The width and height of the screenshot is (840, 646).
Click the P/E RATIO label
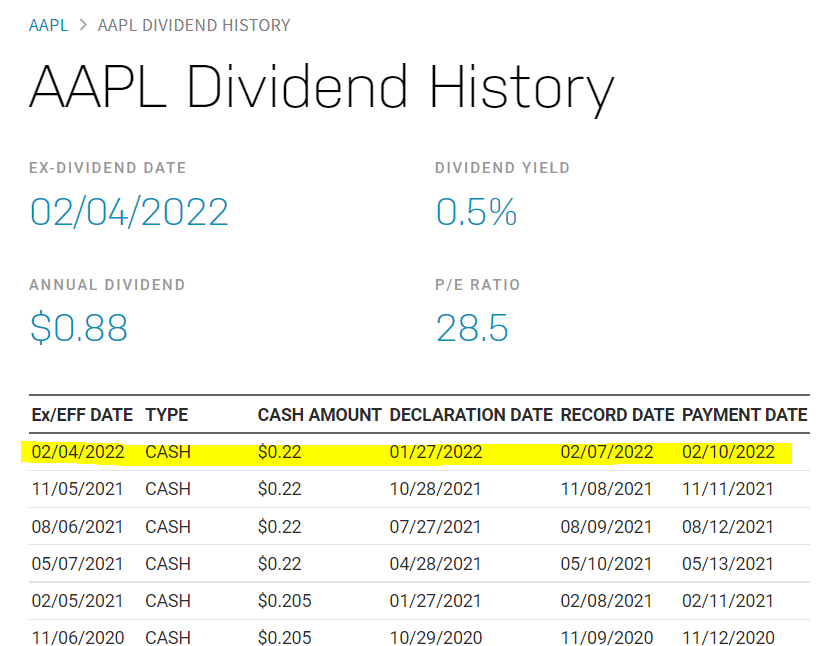[x=477, y=285]
